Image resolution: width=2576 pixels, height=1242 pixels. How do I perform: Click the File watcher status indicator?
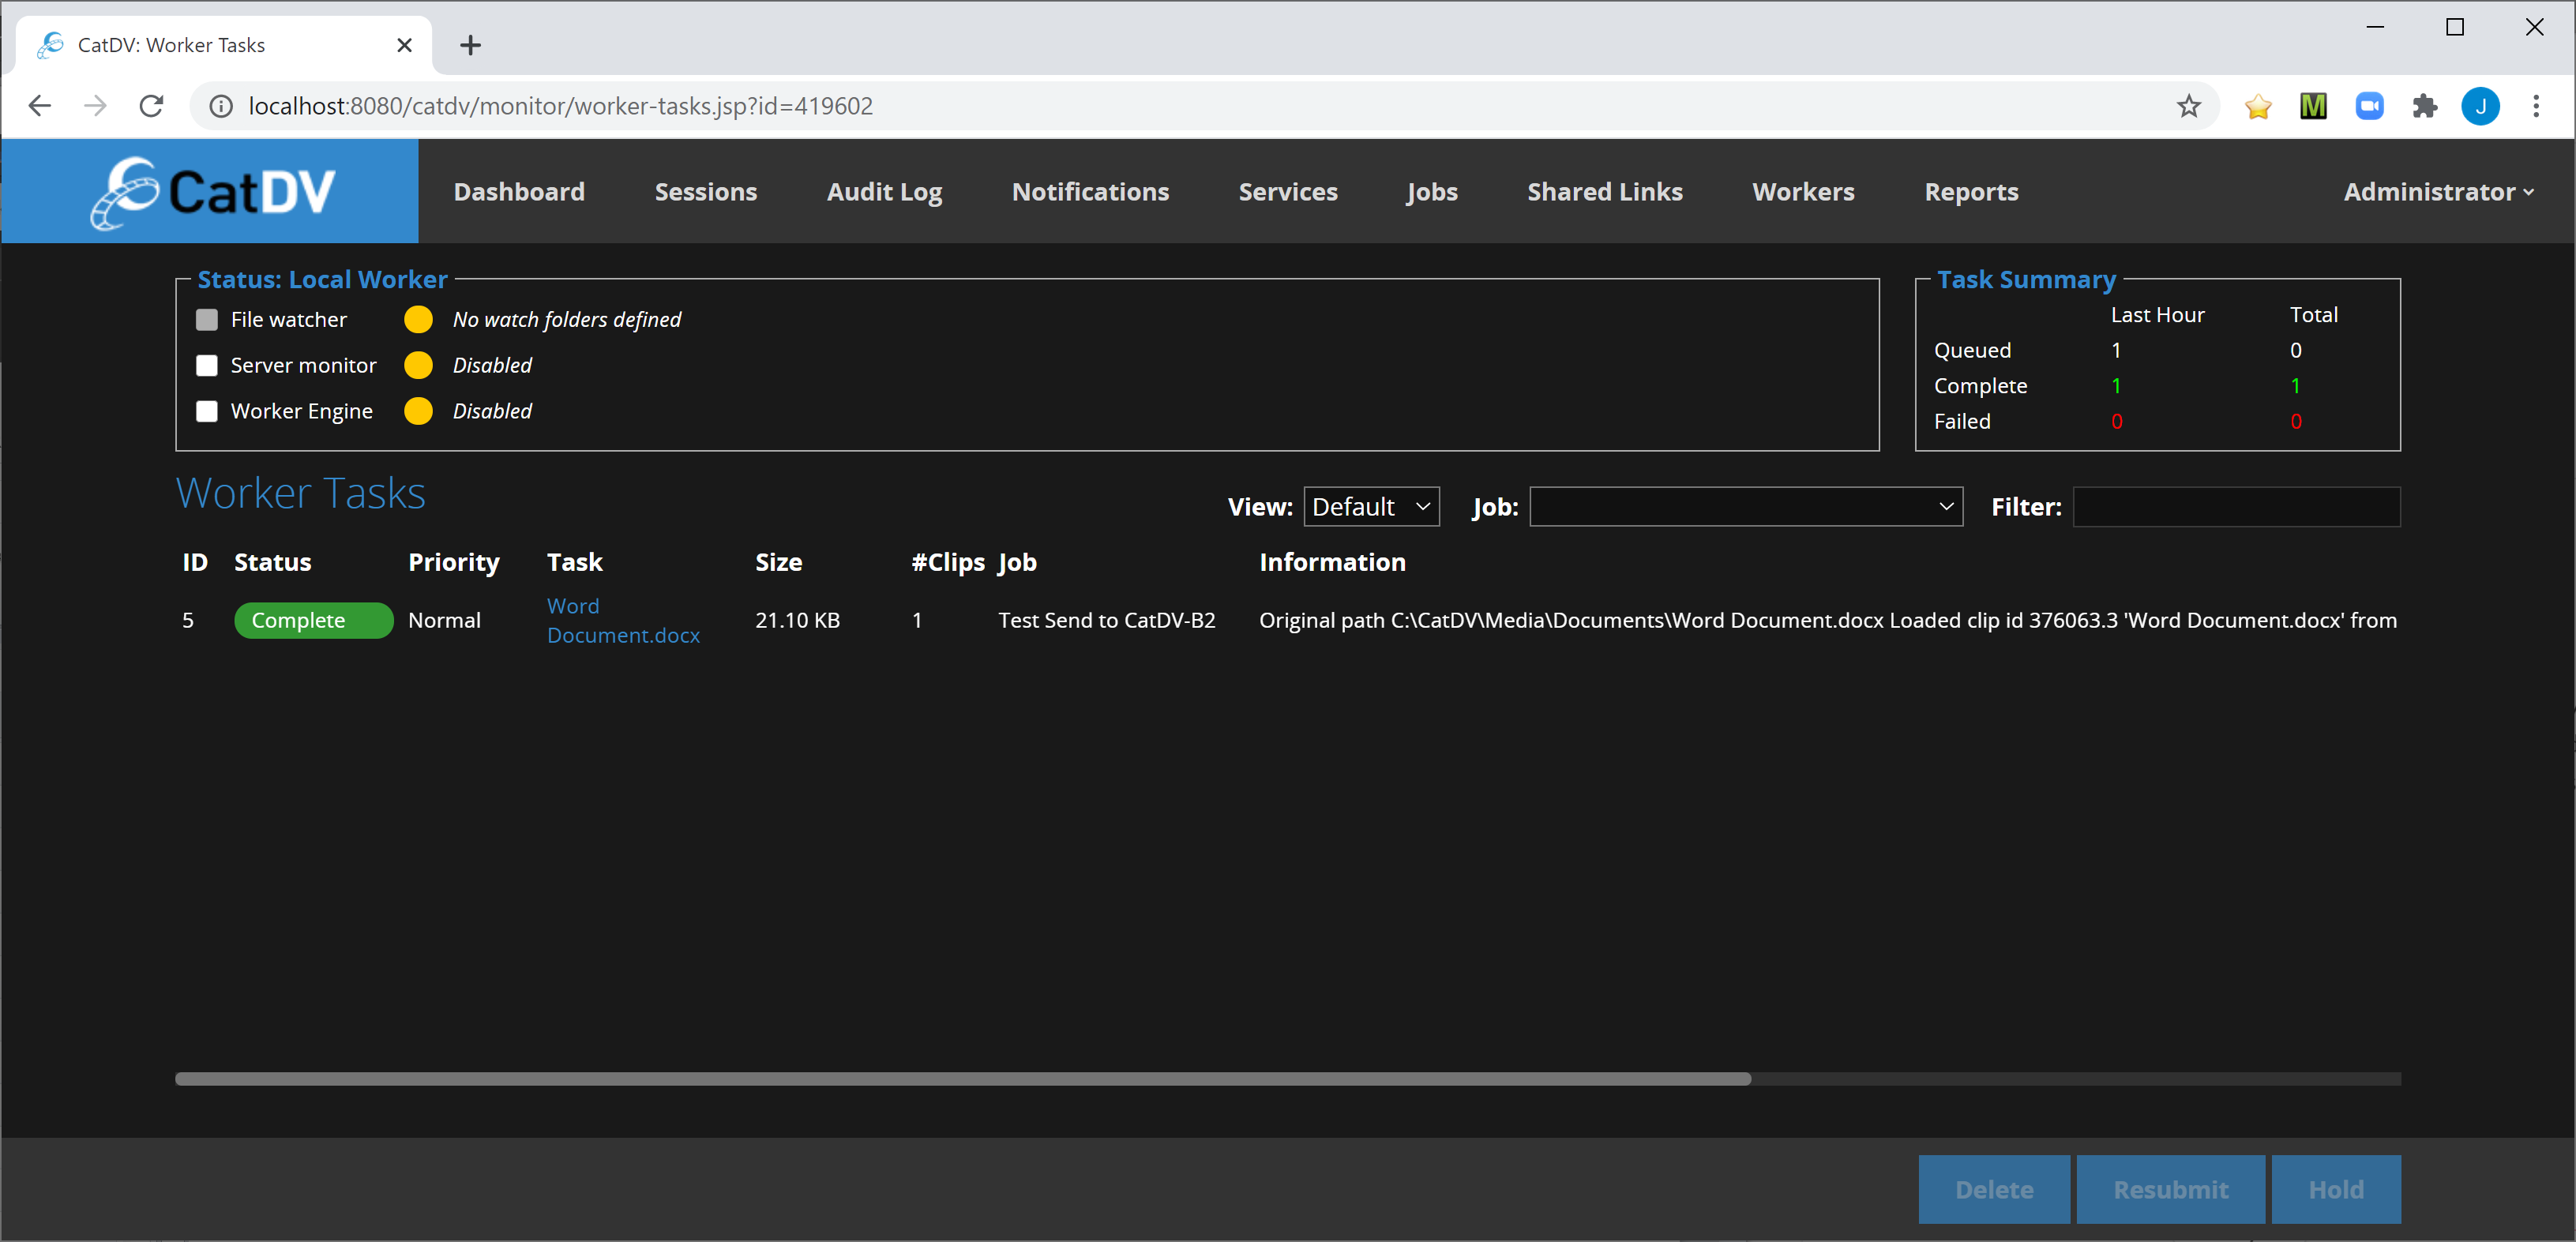click(418, 320)
